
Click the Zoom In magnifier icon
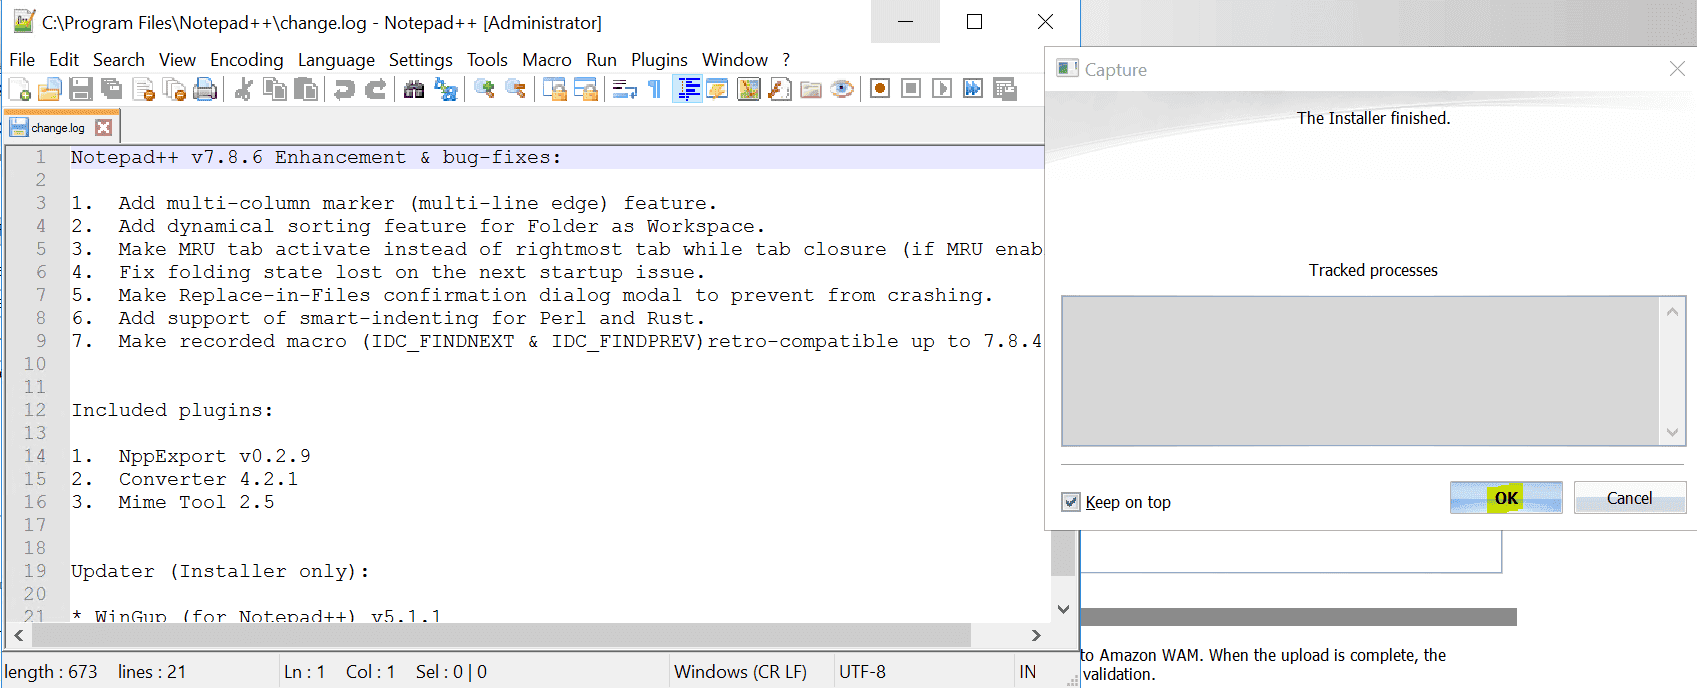[484, 90]
